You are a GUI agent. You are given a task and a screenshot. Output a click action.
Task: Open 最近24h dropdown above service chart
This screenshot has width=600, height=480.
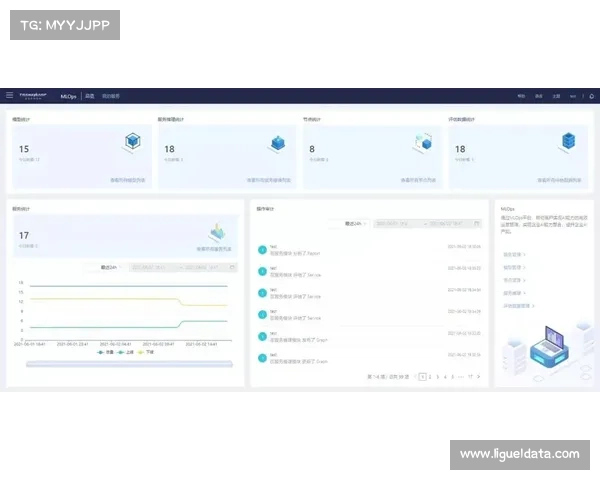(111, 267)
